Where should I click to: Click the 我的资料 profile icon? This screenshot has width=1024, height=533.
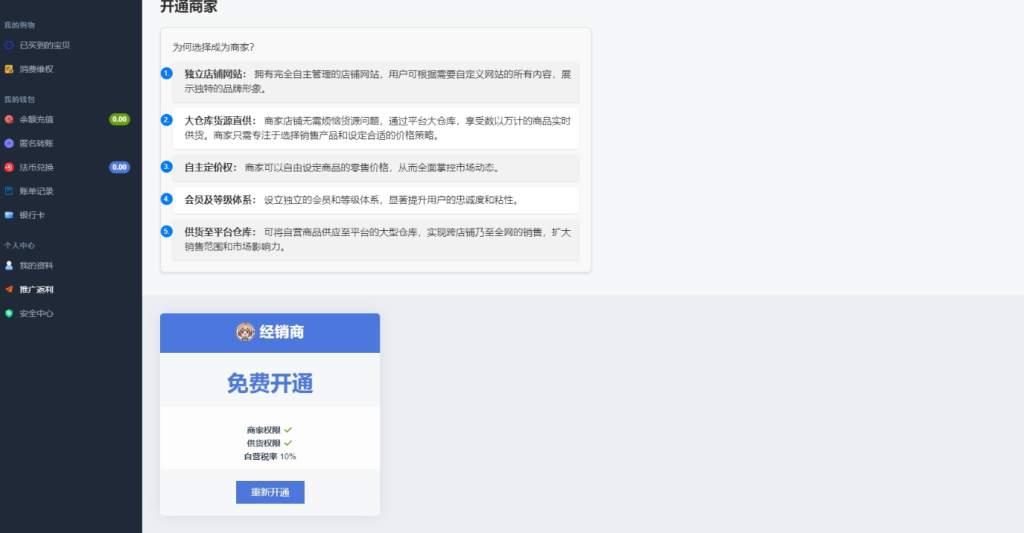point(9,265)
